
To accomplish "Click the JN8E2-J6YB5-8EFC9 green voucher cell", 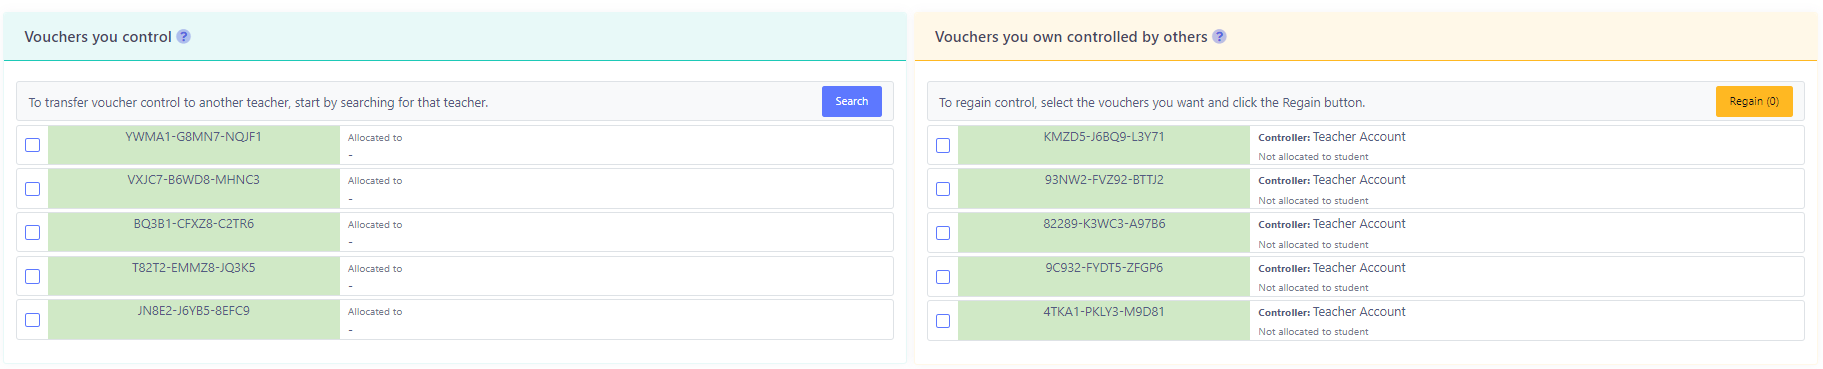I will [x=194, y=320].
